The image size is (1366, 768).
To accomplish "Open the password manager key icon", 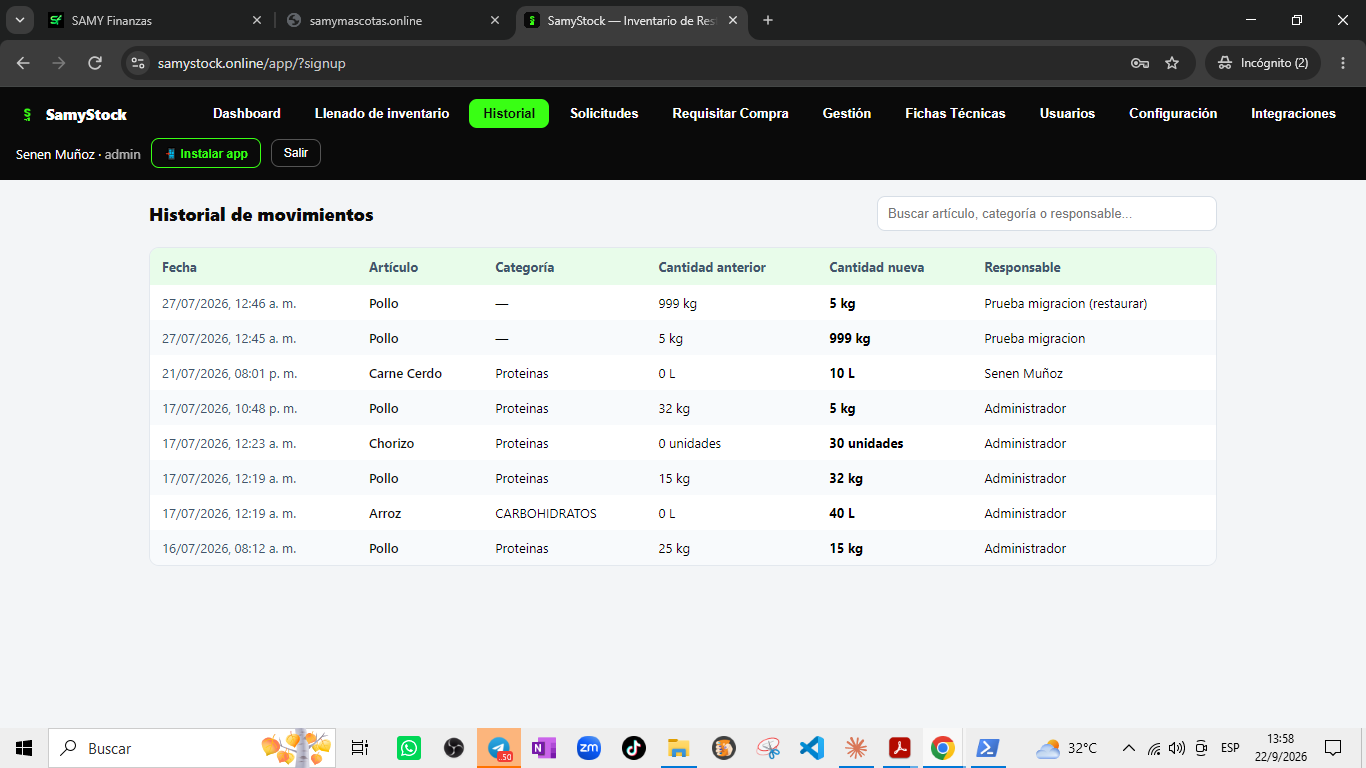I will 1139,63.
